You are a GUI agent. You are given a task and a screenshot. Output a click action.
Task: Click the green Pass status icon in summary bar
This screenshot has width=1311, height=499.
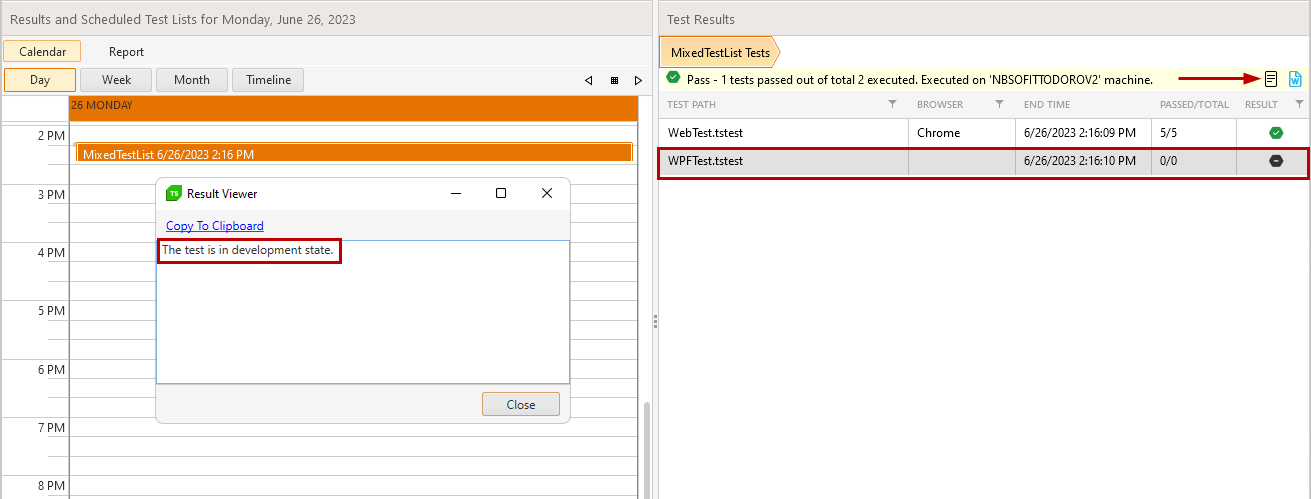click(674, 78)
